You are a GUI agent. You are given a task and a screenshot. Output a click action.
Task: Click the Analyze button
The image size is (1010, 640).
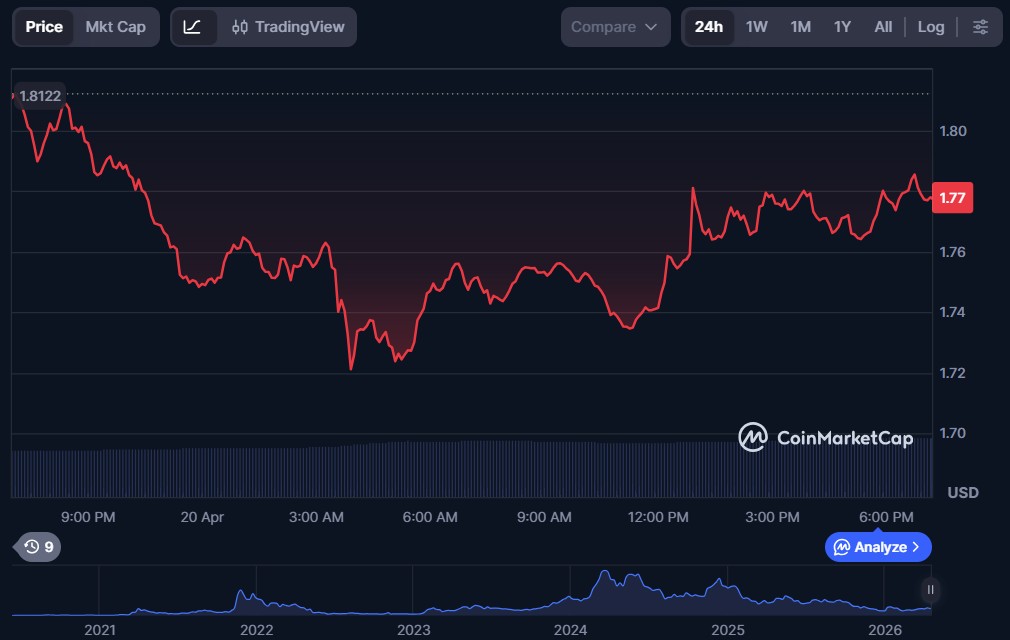[877, 547]
